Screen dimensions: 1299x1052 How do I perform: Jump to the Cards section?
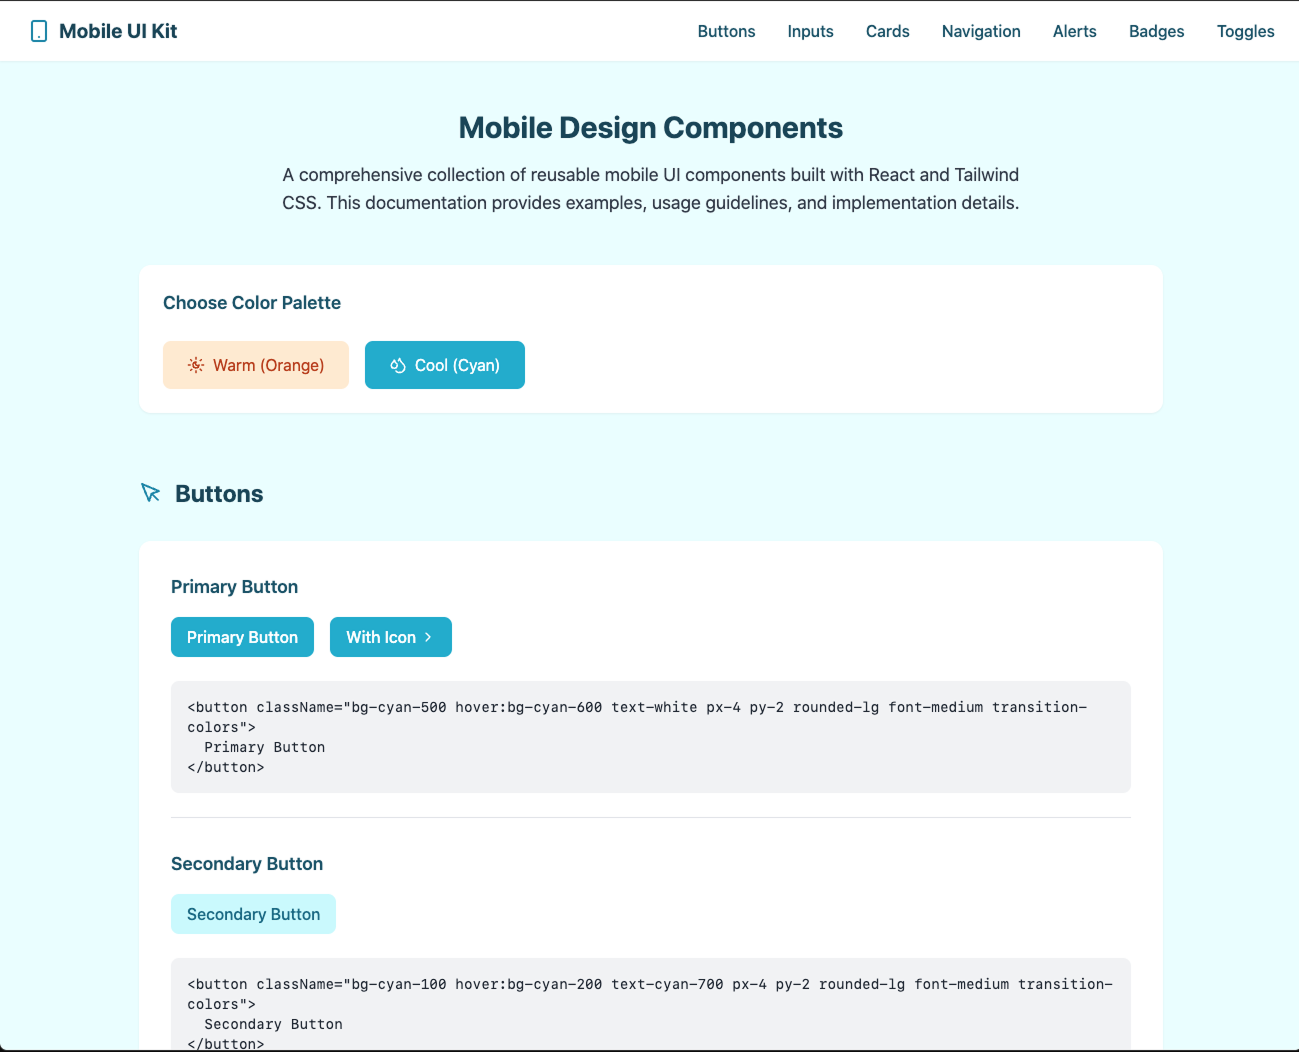coord(888,31)
